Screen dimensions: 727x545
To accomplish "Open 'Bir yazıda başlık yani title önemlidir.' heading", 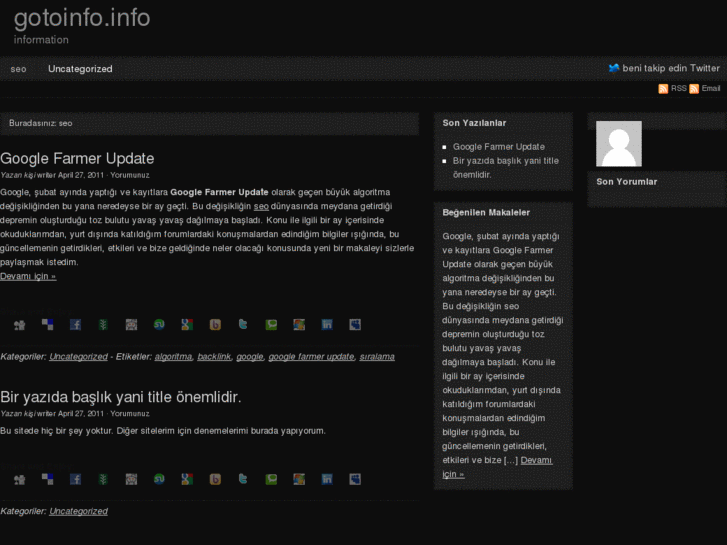I will pyautogui.click(x=120, y=397).
